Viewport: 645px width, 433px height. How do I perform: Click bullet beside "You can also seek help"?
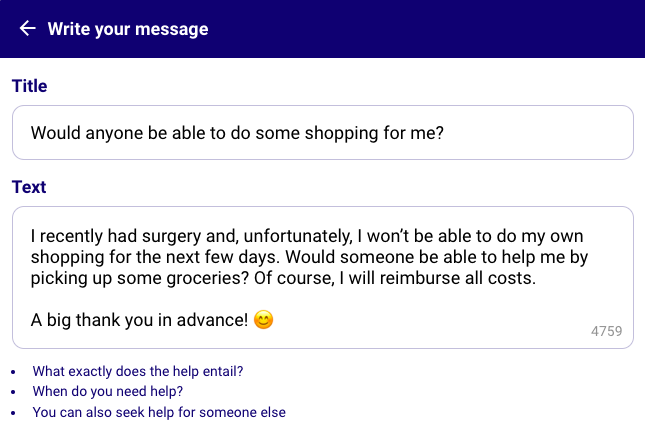pos(13,413)
